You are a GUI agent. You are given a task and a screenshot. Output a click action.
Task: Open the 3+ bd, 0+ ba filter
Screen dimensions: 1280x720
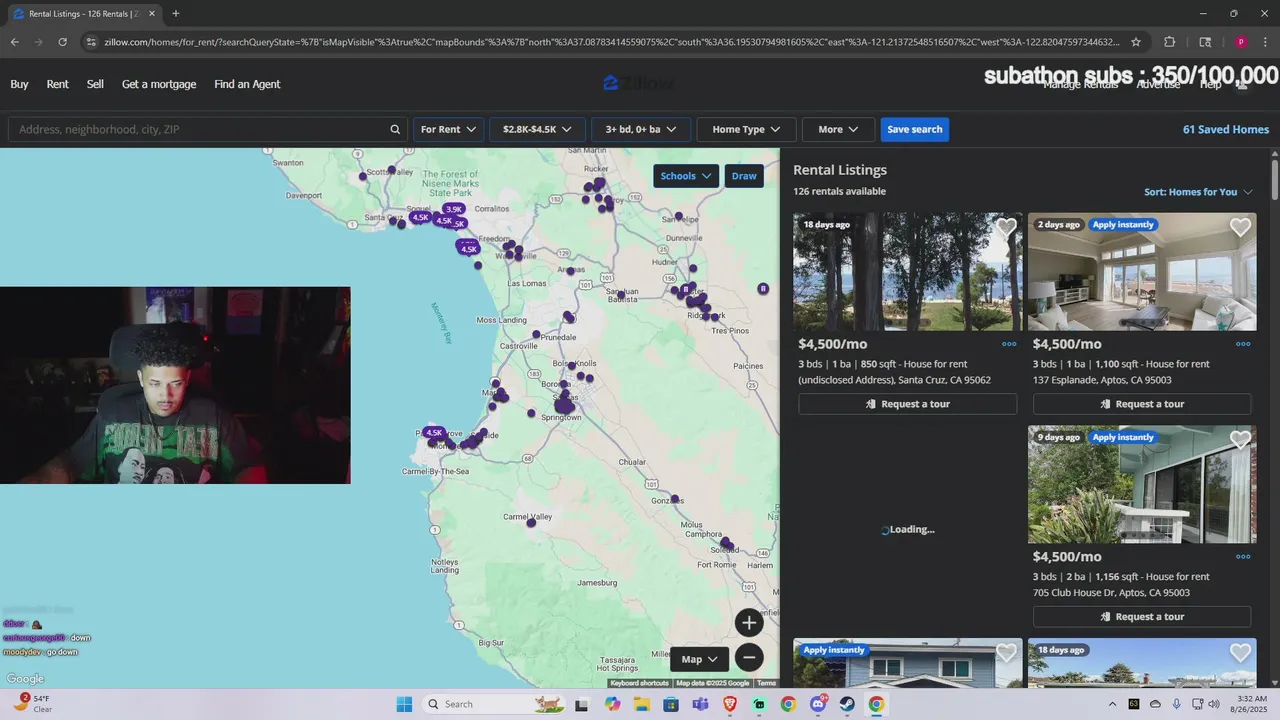pos(641,129)
